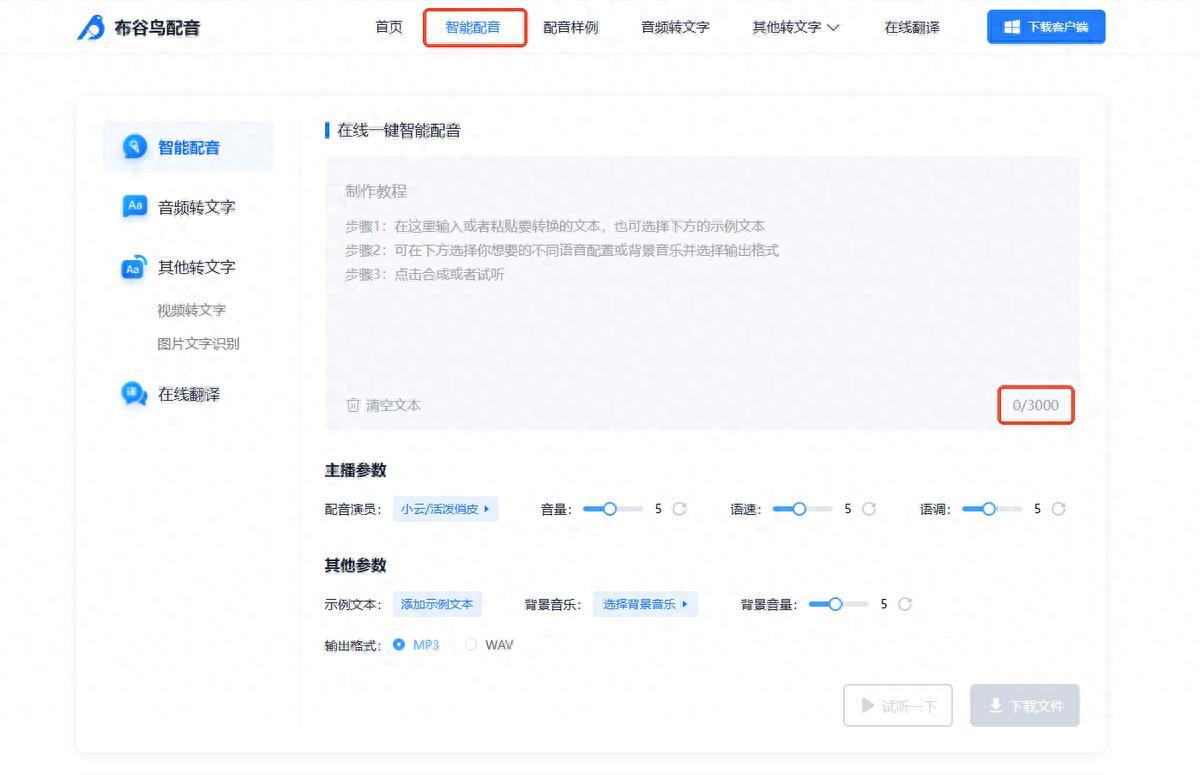Click the 在线翻译 chat bubble icon
The image size is (1200, 775).
(x=134, y=394)
